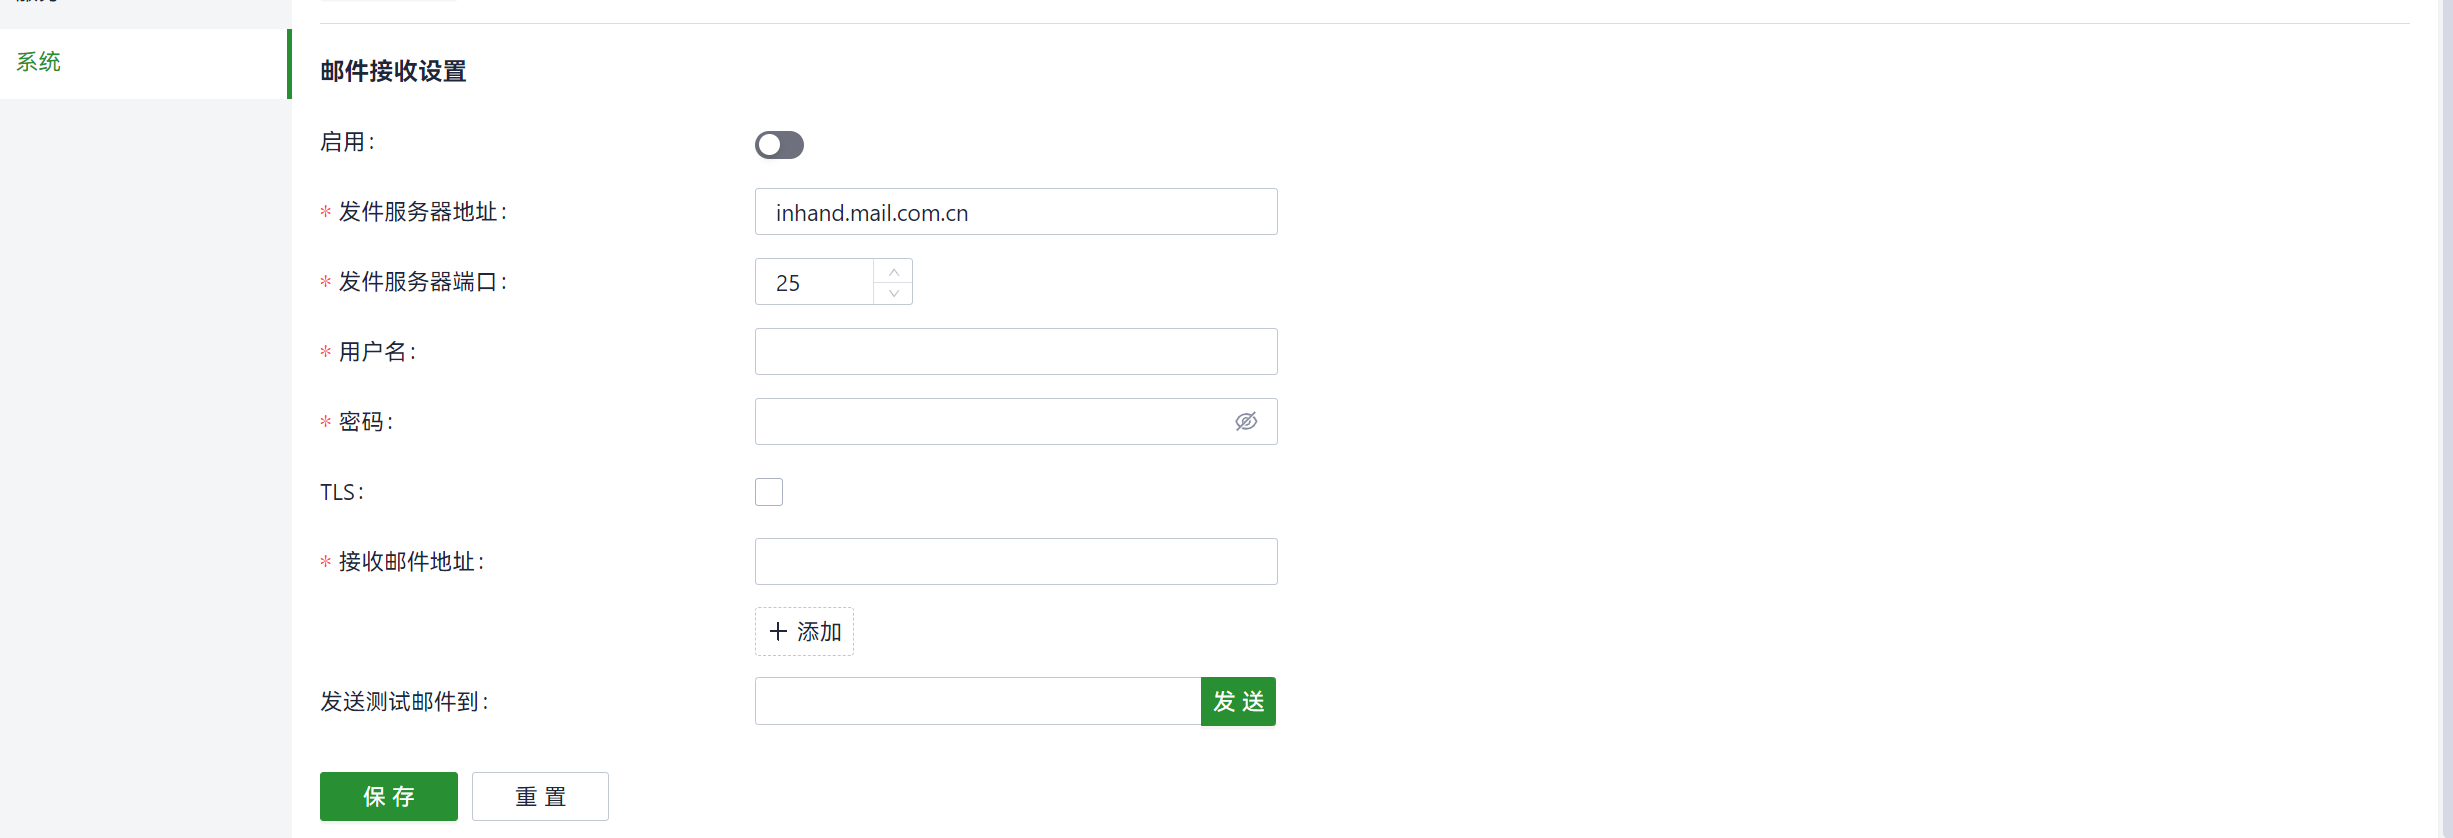The width and height of the screenshot is (2453, 838).
Task: Check the TLS checkbox
Action: pyautogui.click(x=769, y=492)
